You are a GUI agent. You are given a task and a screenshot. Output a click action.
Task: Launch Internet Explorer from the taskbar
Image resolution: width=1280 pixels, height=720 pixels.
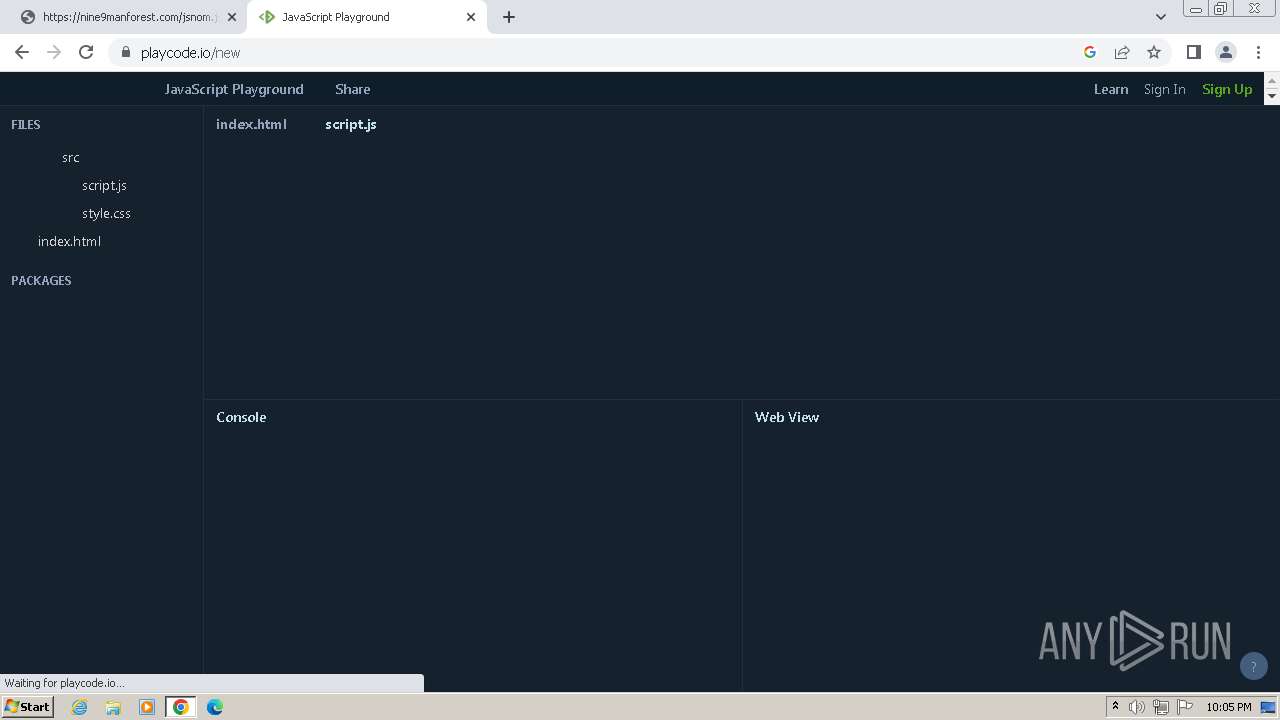pos(80,707)
